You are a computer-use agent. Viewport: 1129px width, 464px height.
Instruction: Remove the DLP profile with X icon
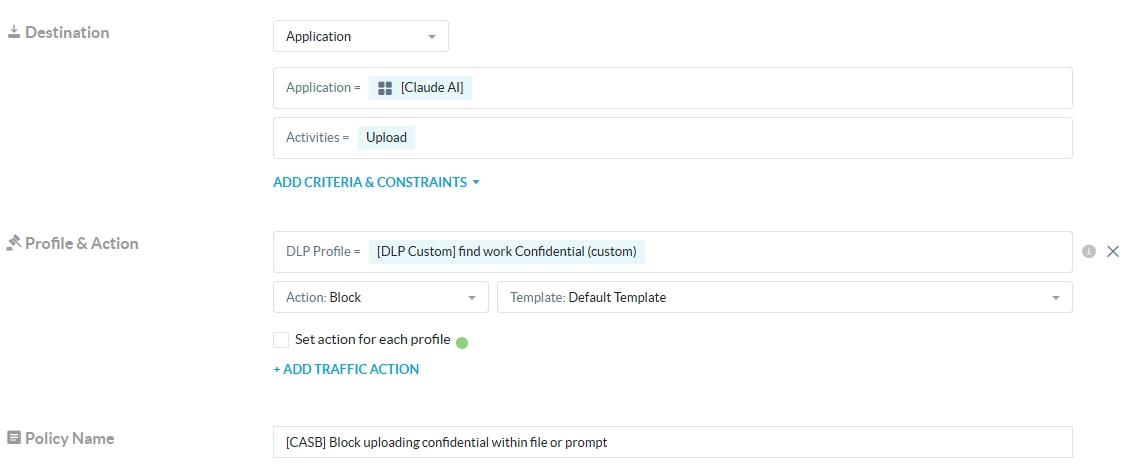click(1112, 251)
